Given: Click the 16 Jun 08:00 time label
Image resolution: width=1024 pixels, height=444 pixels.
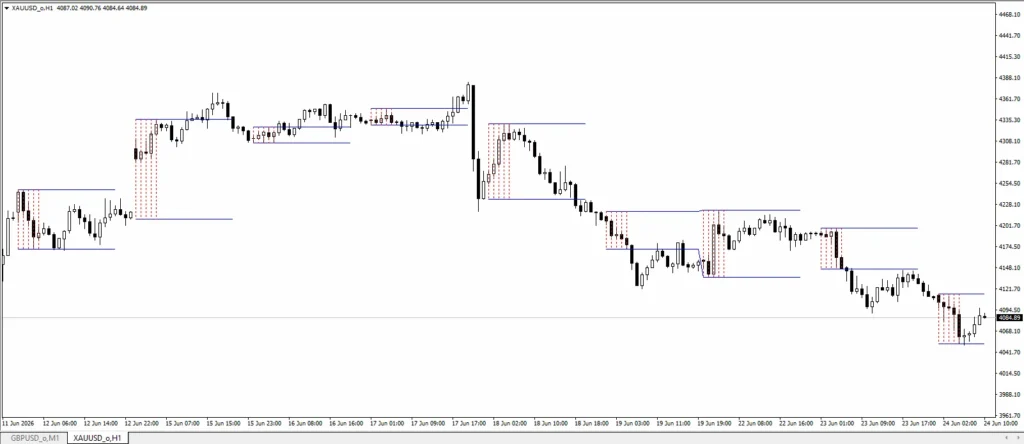Looking at the screenshot, I should coord(306,423).
